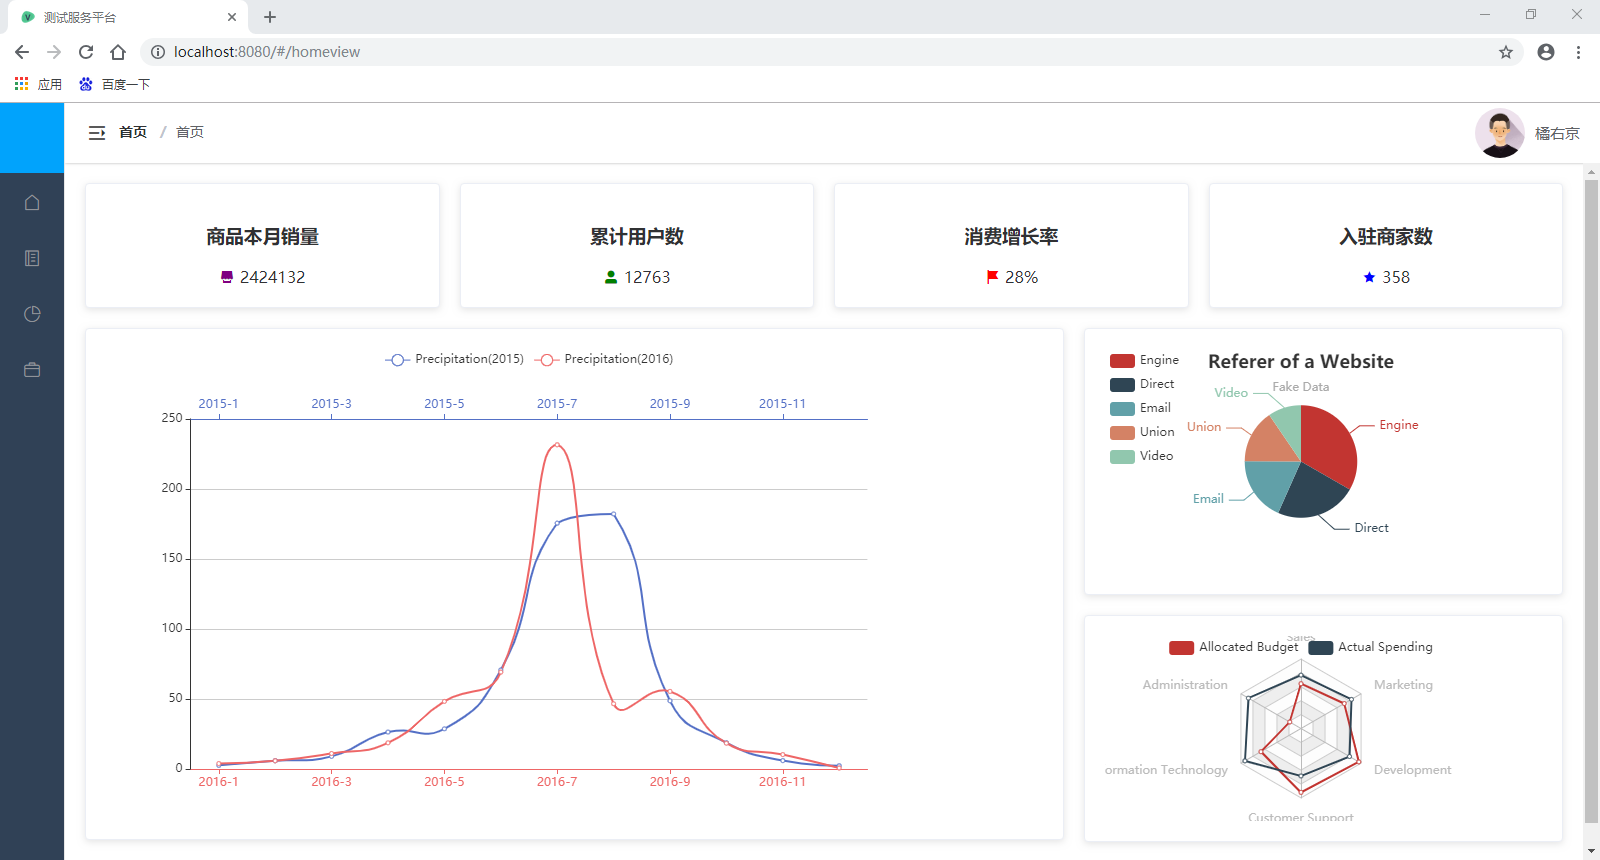Go back with the browser back arrow
This screenshot has width=1600, height=860.
(x=22, y=52)
